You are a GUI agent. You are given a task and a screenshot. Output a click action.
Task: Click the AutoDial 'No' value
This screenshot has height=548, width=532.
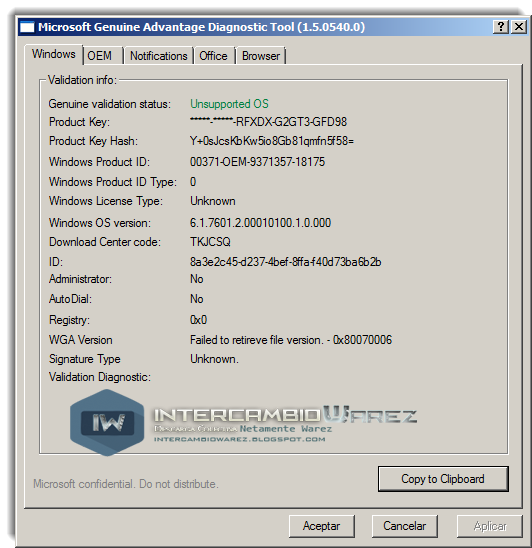coord(196,299)
